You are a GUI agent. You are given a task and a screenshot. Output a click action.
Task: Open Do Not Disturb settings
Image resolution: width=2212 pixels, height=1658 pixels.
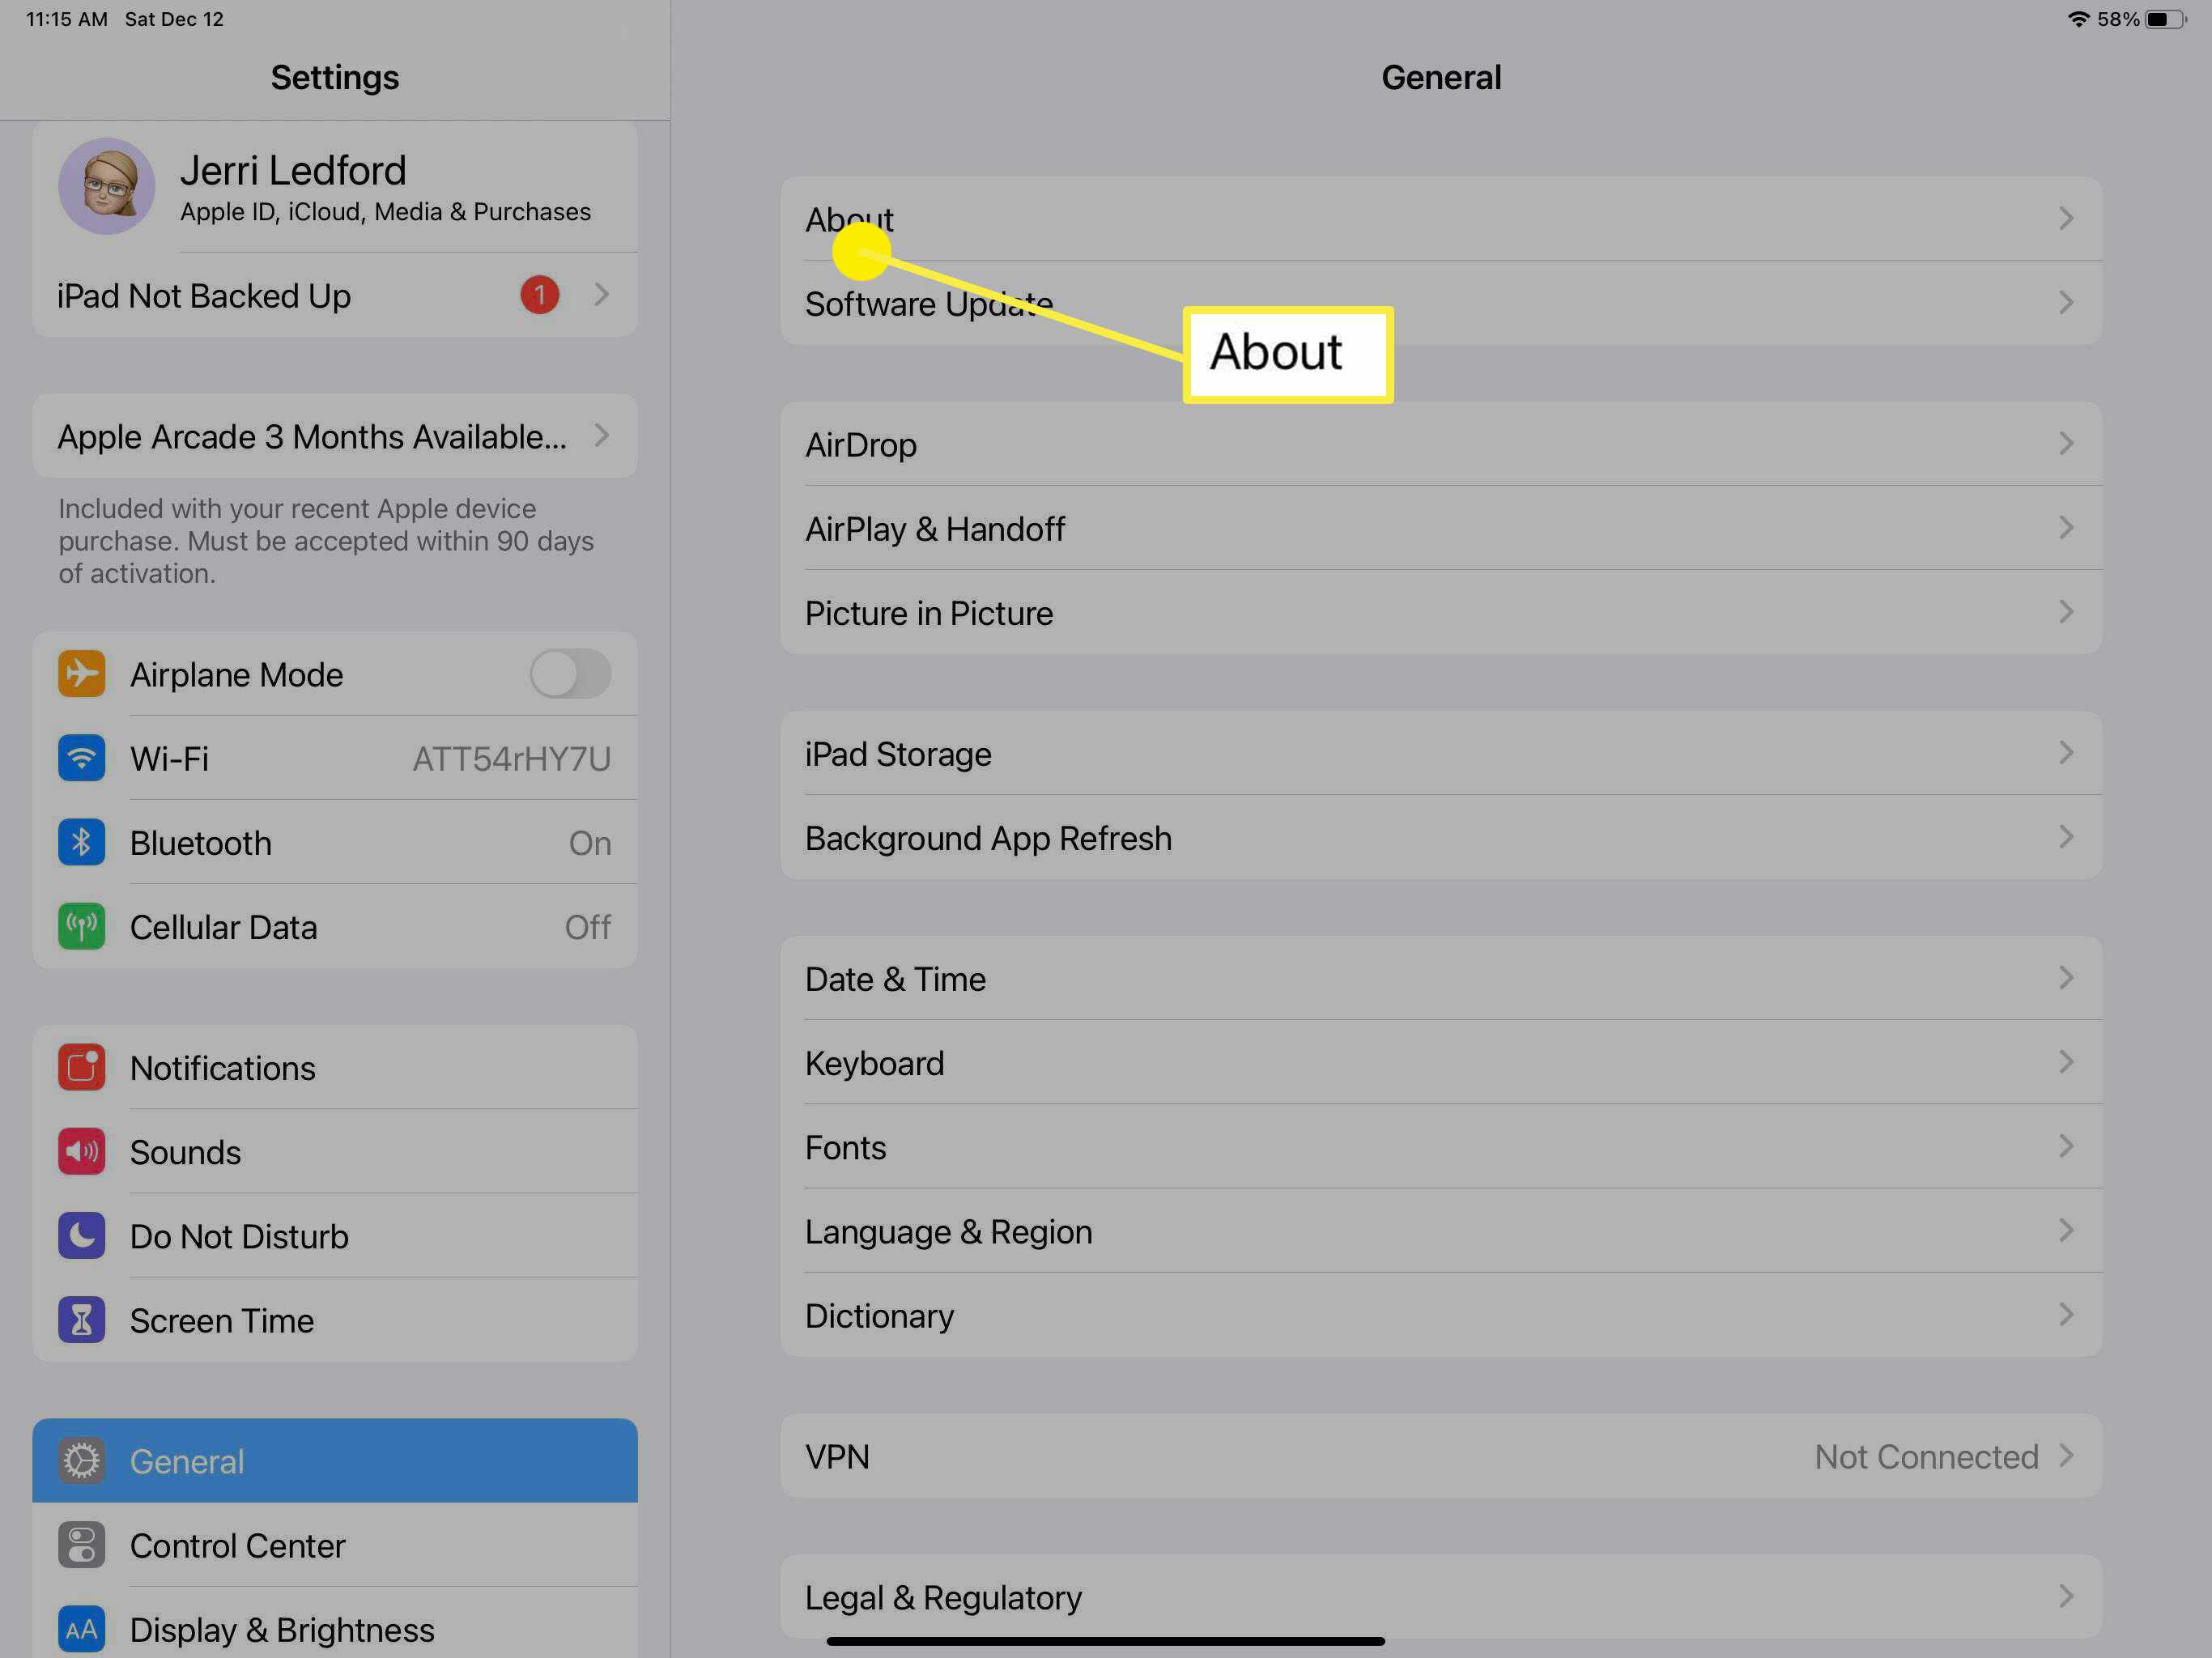click(335, 1235)
